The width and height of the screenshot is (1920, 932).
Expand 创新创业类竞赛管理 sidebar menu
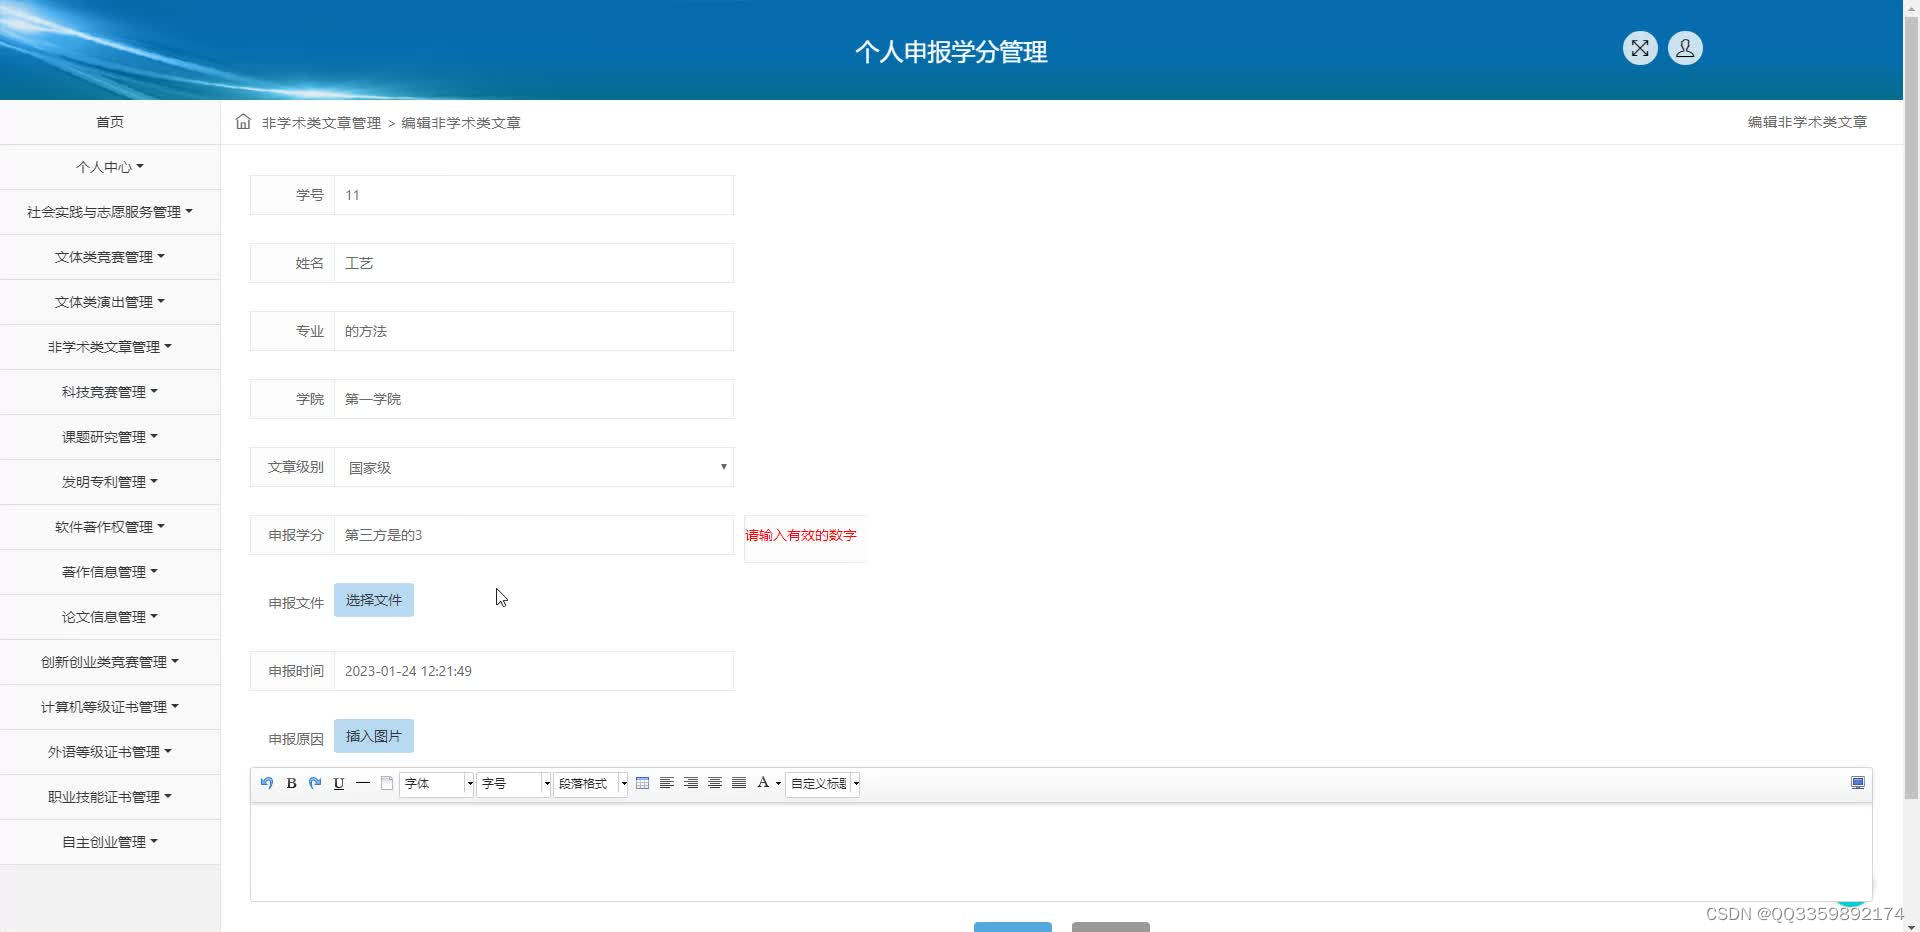tap(110, 662)
